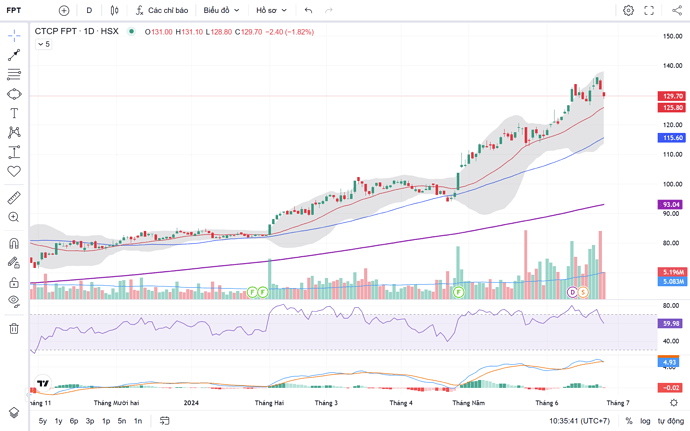Viewport: 690px width, 431px height.
Task: Select the ruler measure tool
Action: (14, 198)
